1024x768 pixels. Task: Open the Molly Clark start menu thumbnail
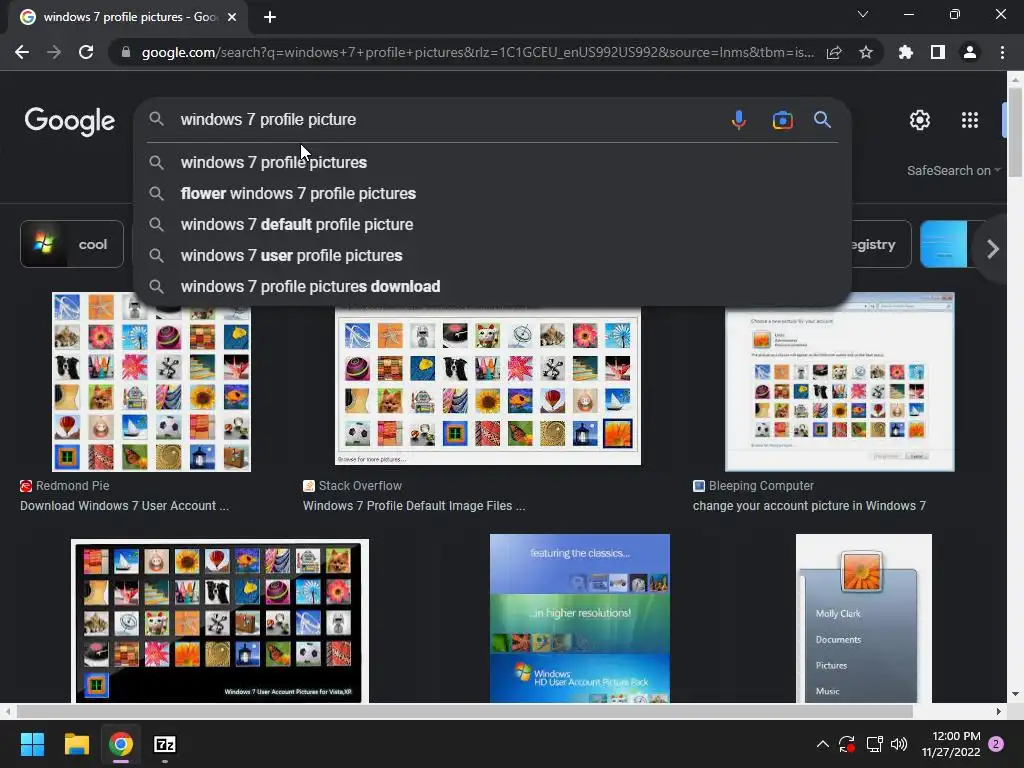(864, 618)
